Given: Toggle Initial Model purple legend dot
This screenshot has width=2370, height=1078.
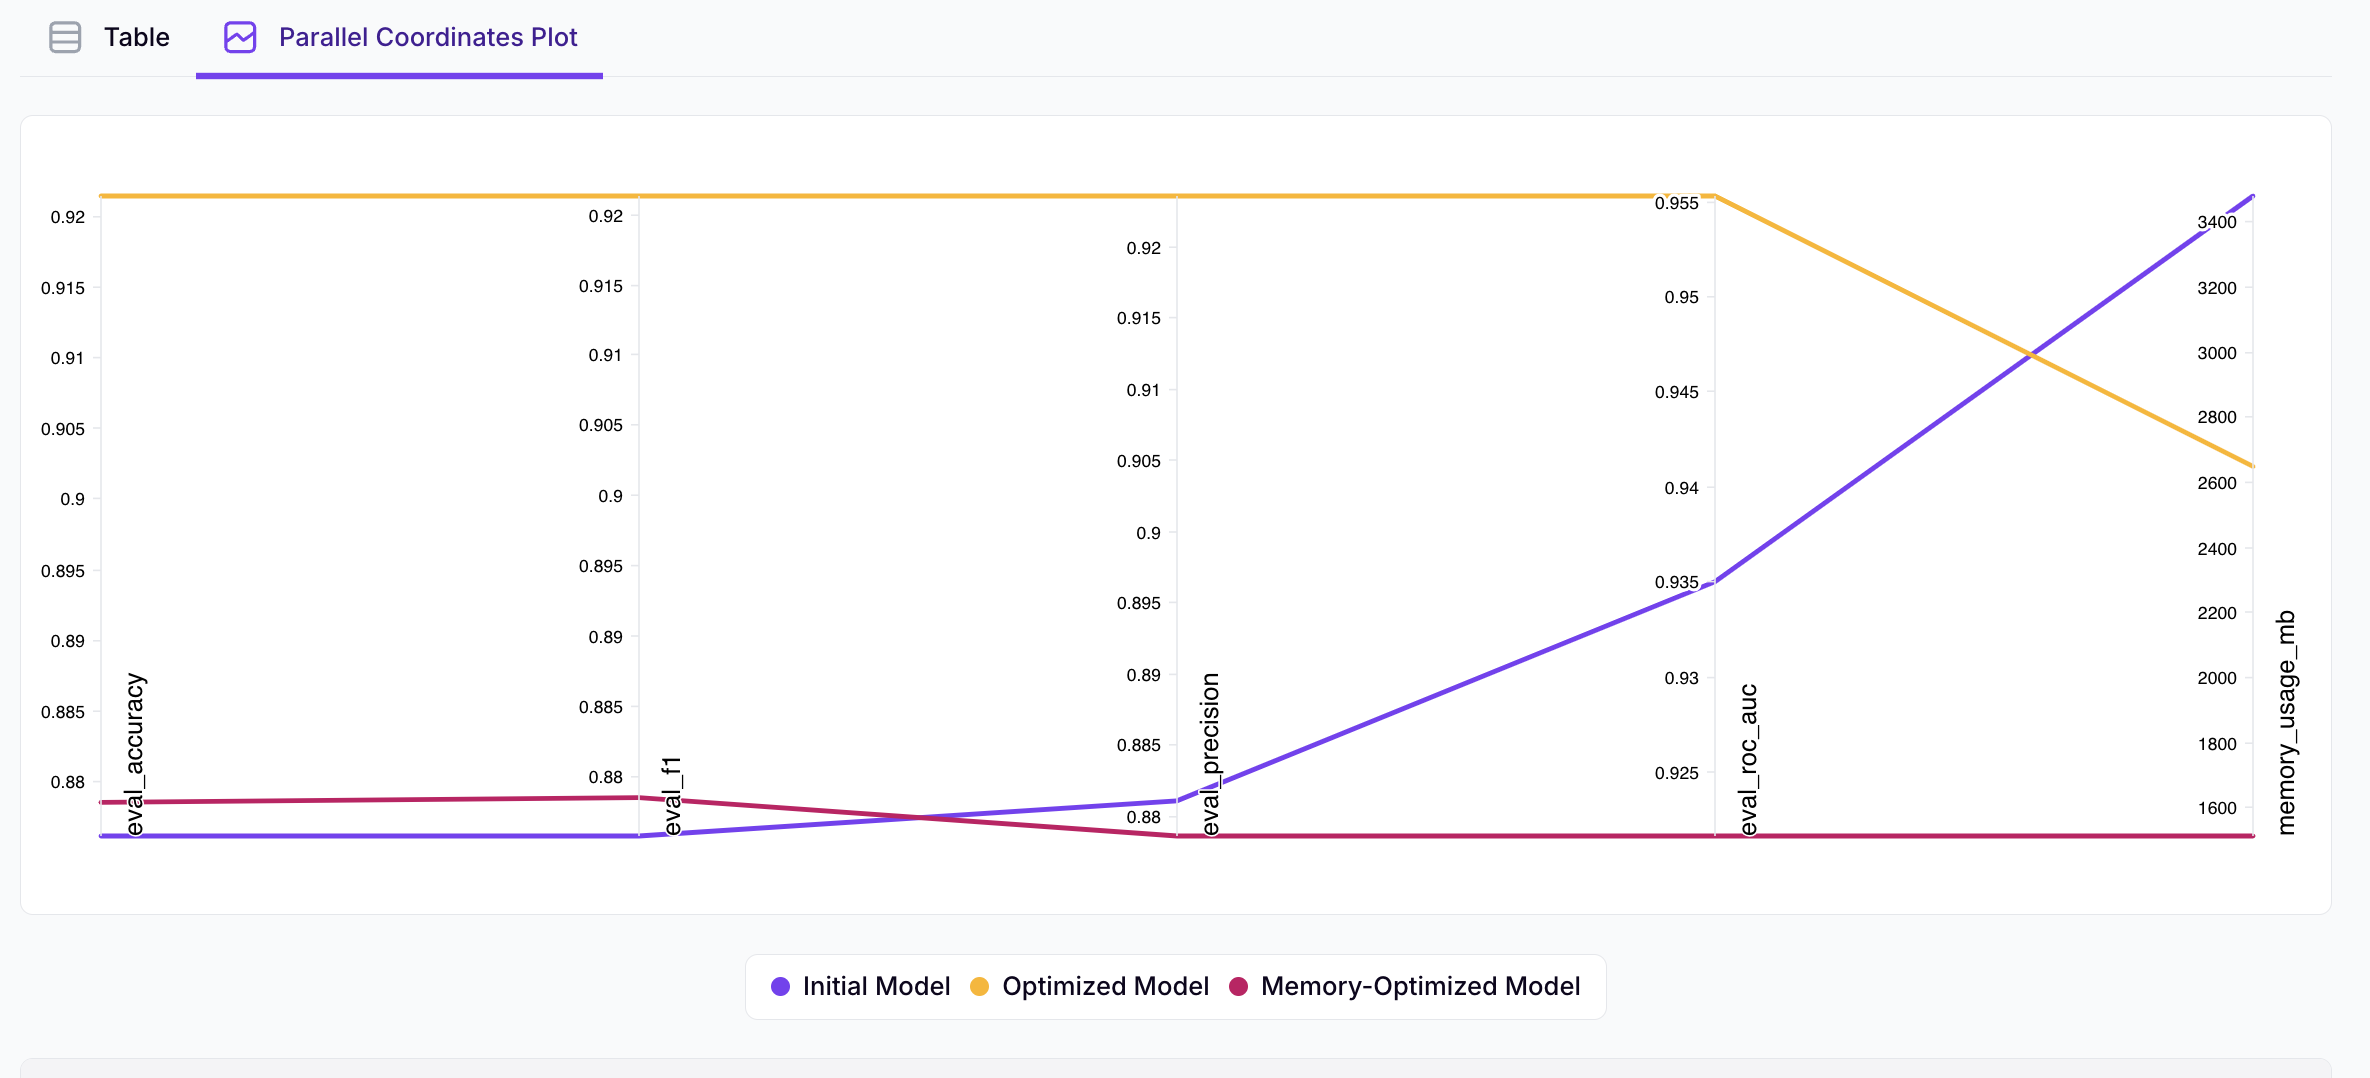Looking at the screenshot, I should point(781,987).
